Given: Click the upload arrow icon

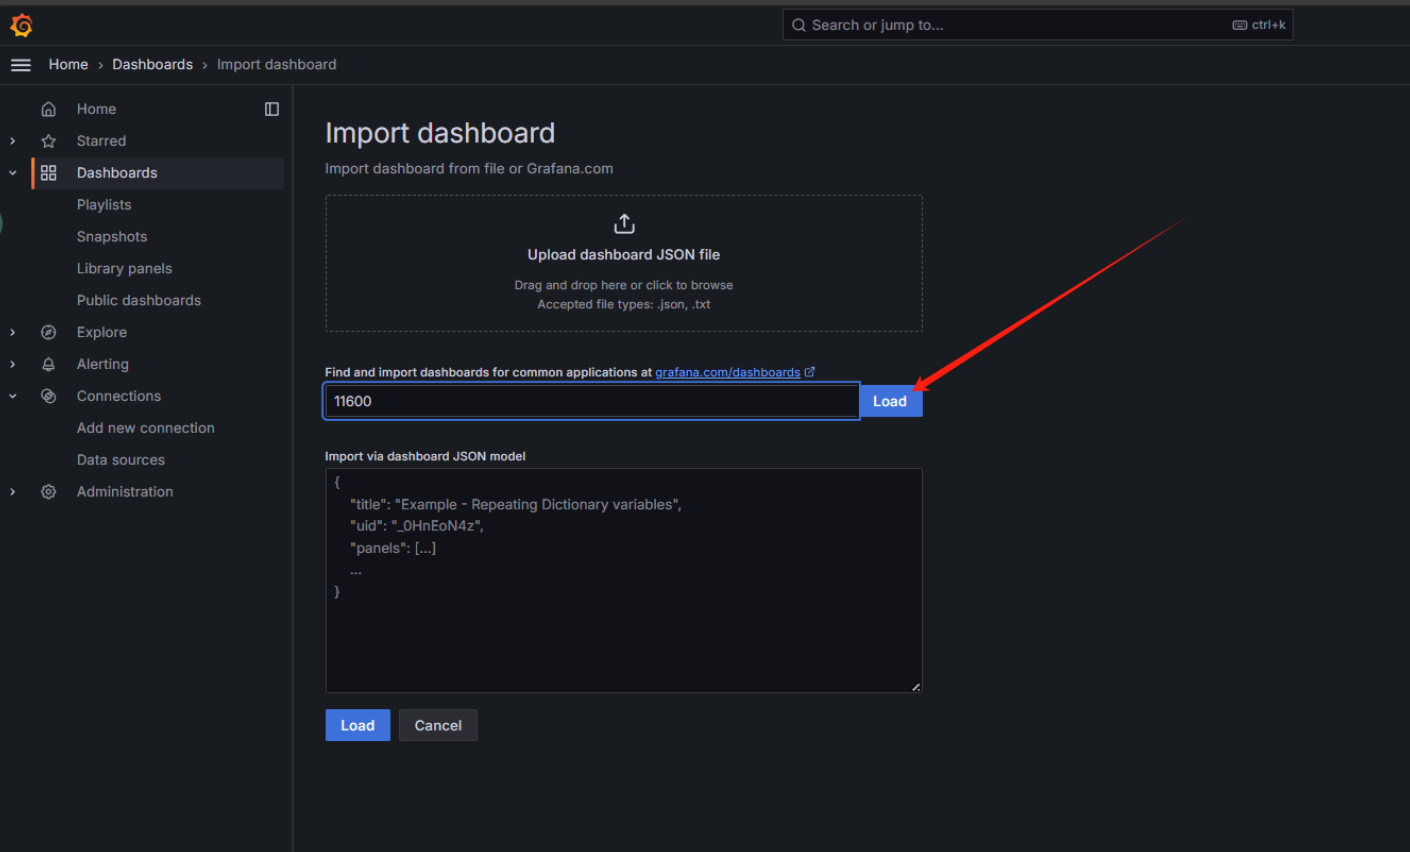Looking at the screenshot, I should tap(624, 223).
